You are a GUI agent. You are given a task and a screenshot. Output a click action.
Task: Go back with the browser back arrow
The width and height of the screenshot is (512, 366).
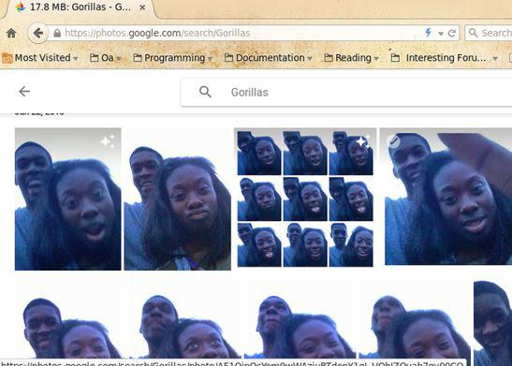(38, 33)
